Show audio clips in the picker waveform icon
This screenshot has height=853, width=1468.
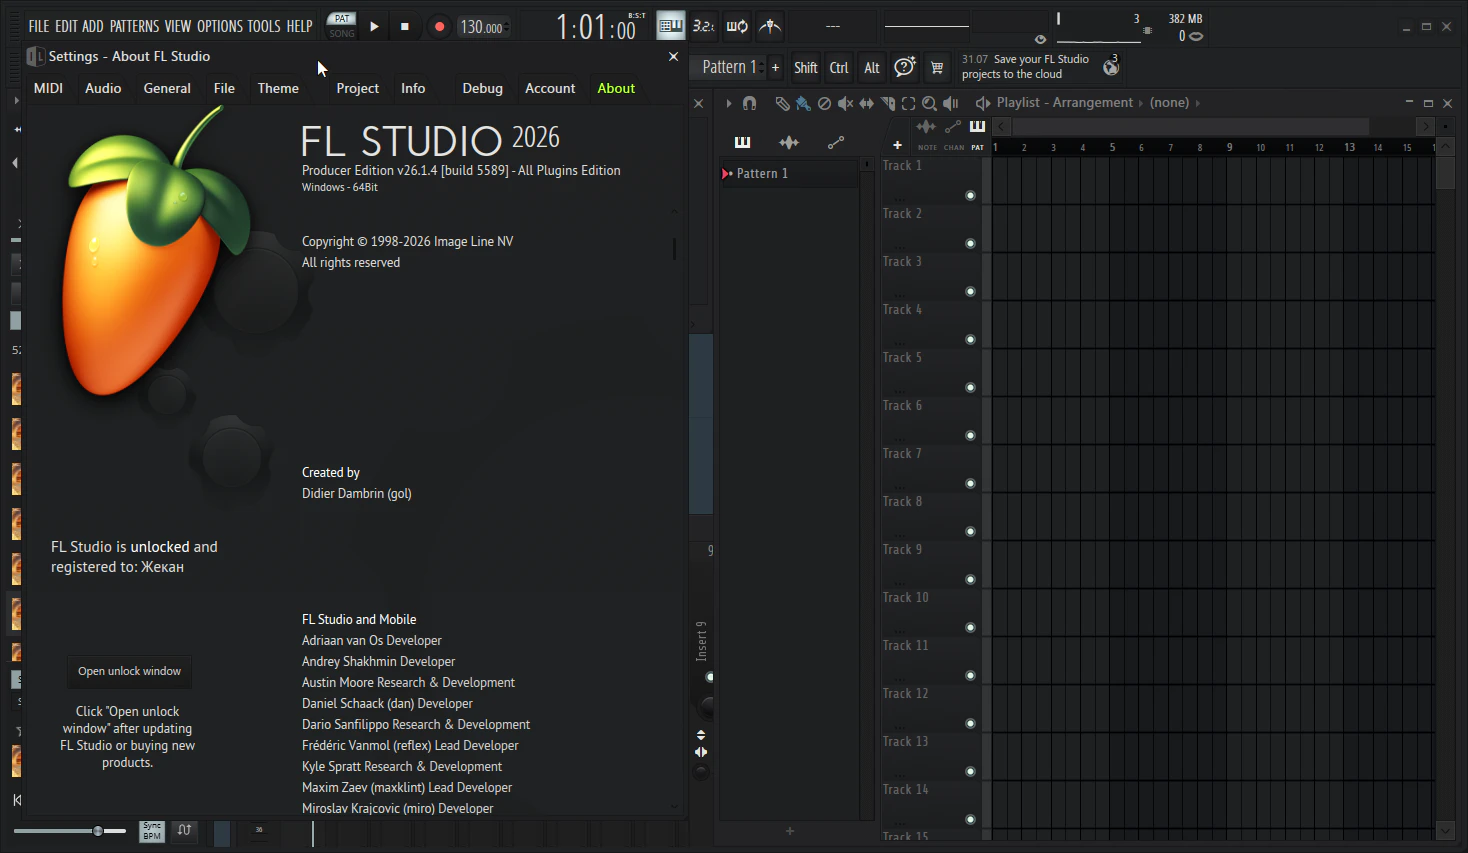(x=789, y=142)
